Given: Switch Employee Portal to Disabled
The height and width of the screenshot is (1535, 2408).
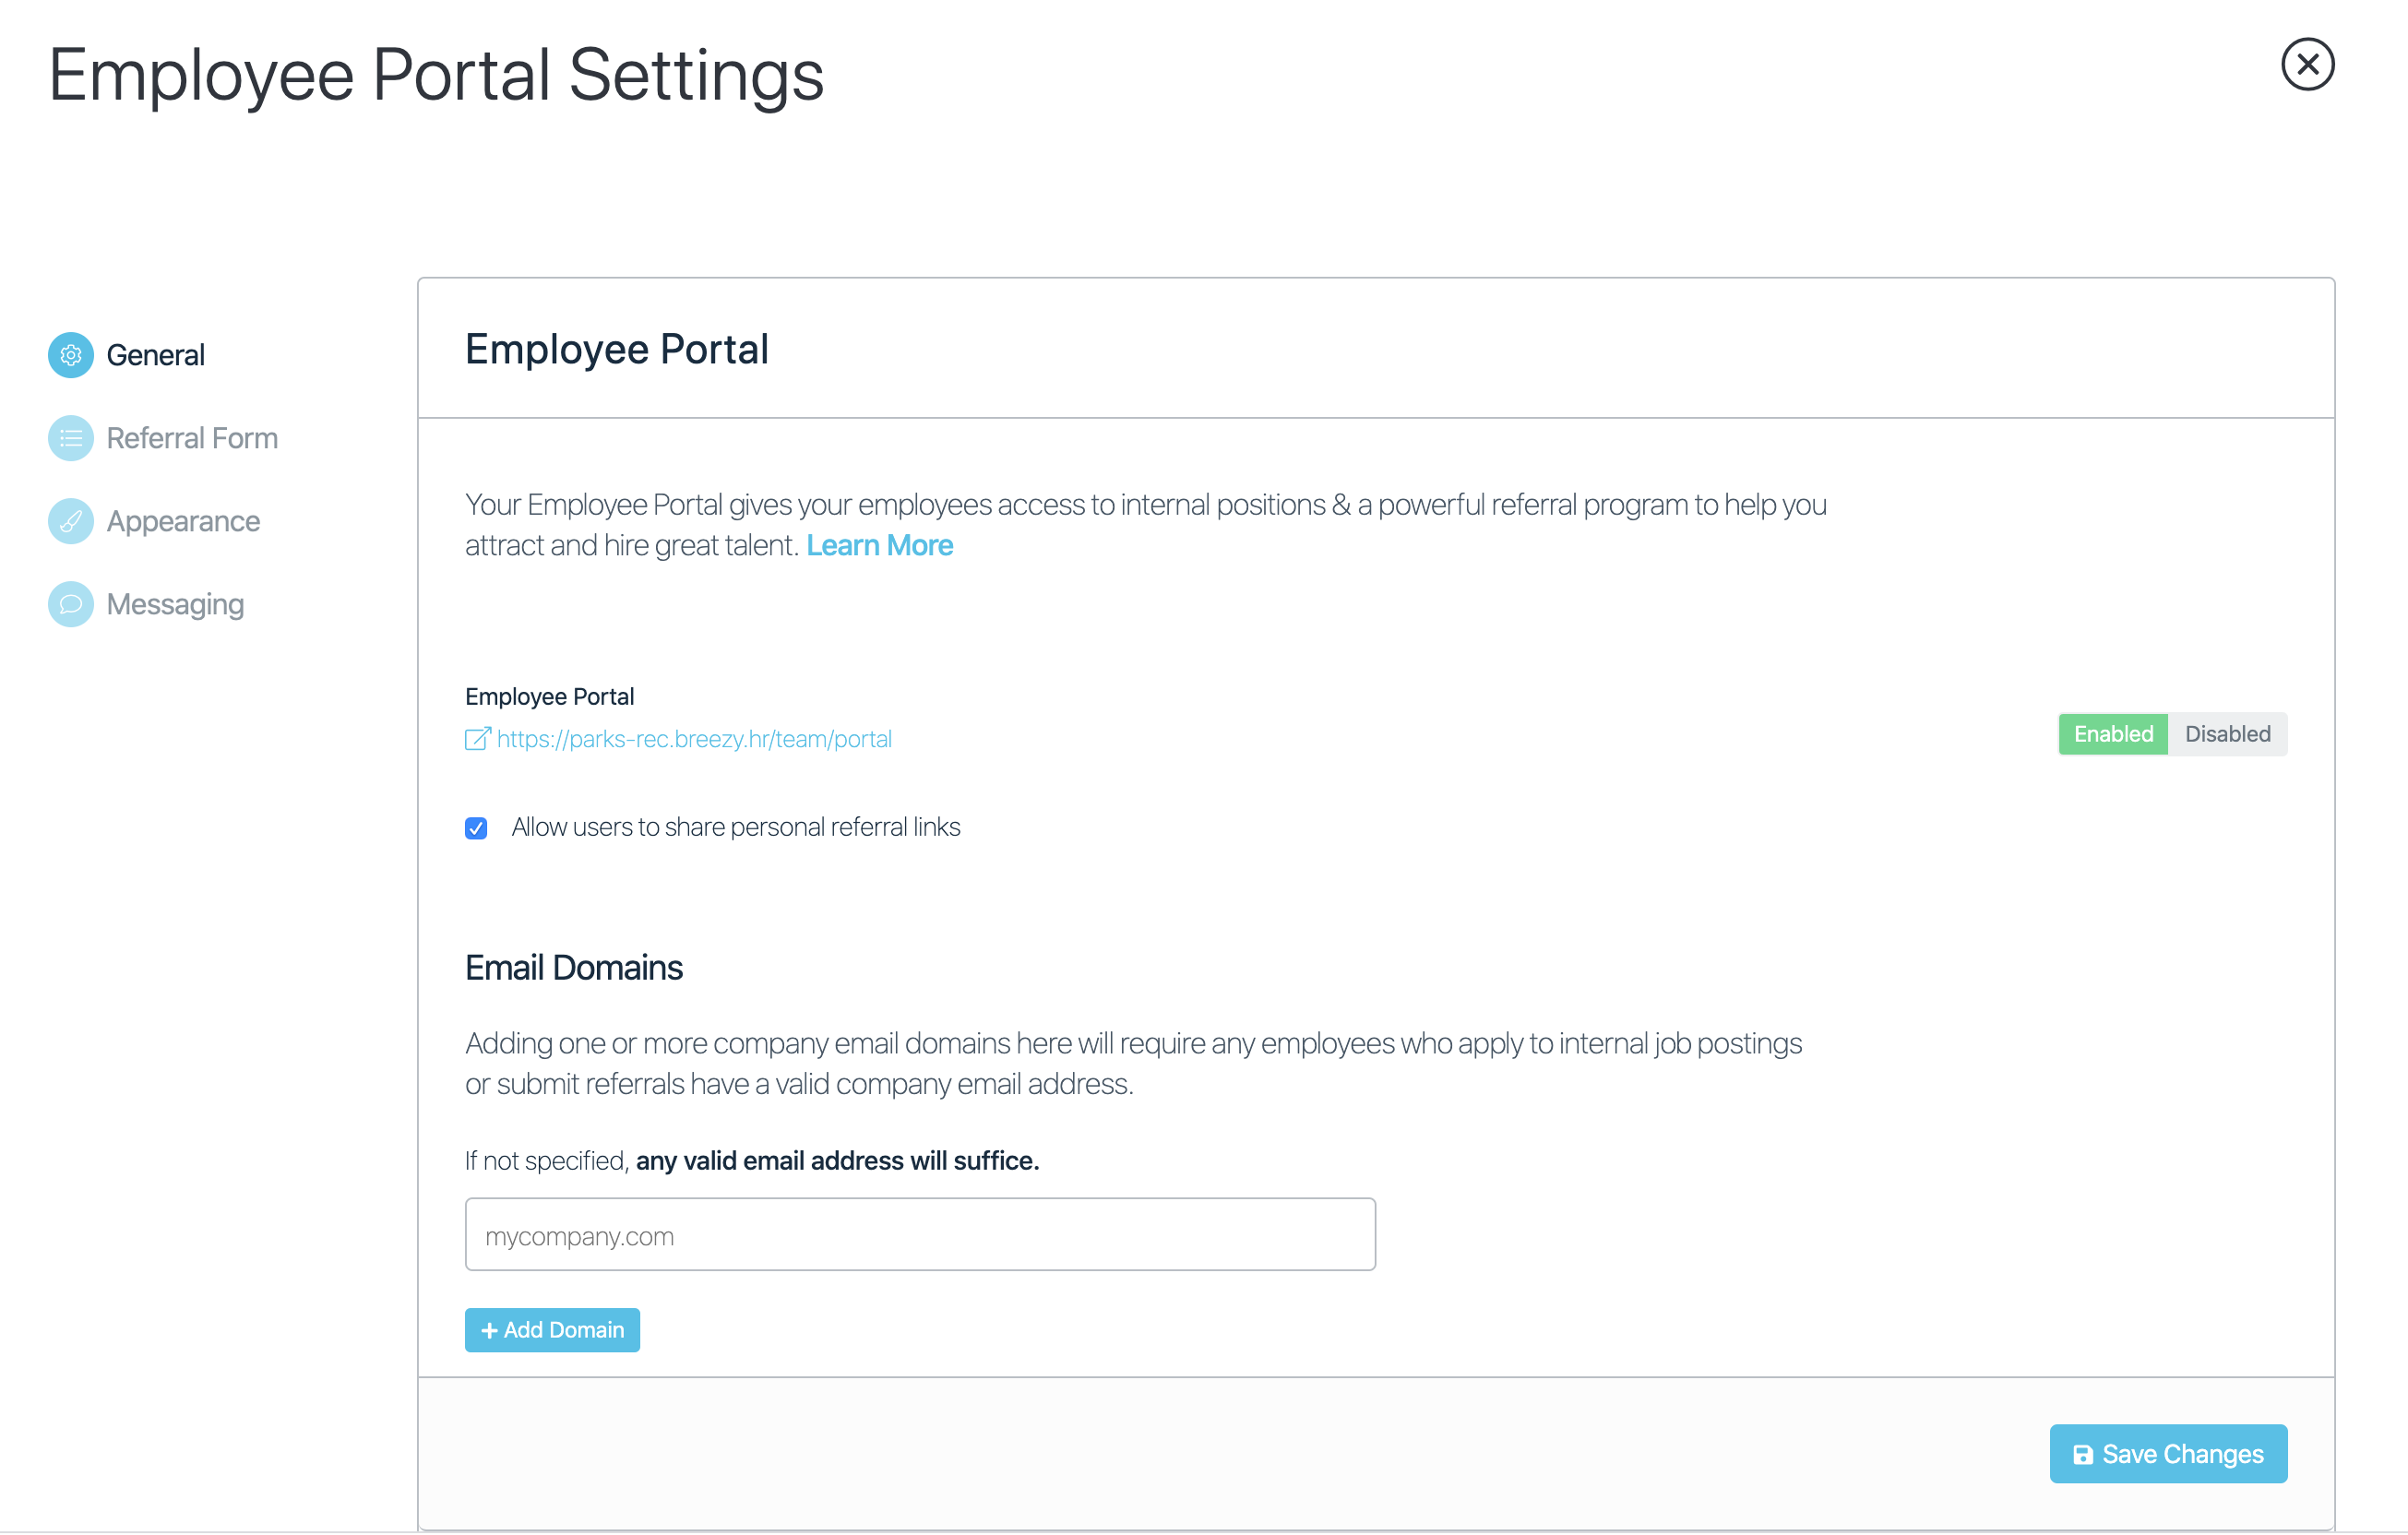Looking at the screenshot, I should [x=2226, y=734].
